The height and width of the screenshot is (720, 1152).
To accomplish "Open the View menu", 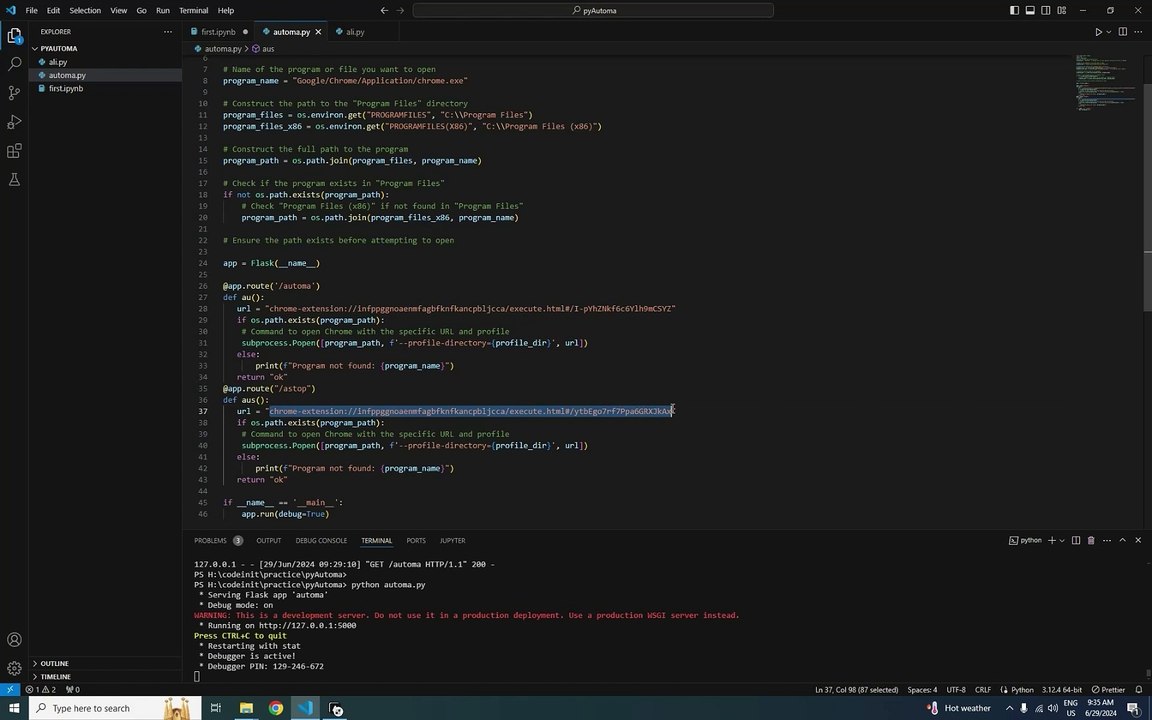I will pyautogui.click(x=118, y=10).
